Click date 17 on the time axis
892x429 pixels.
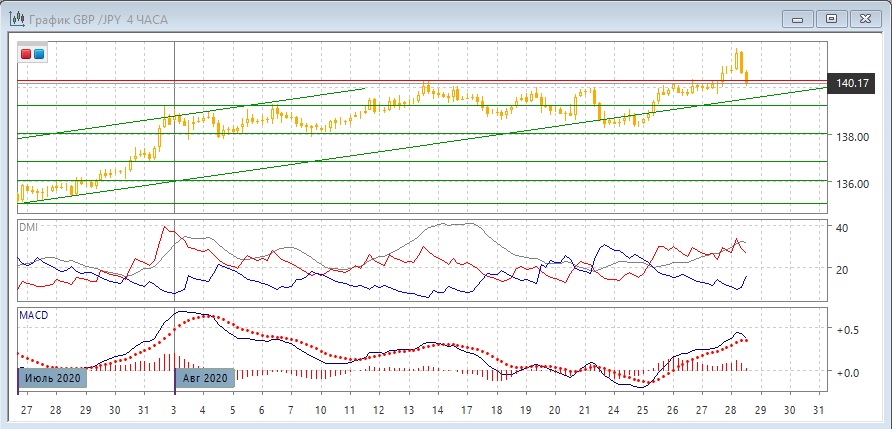[x=466, y=411]
